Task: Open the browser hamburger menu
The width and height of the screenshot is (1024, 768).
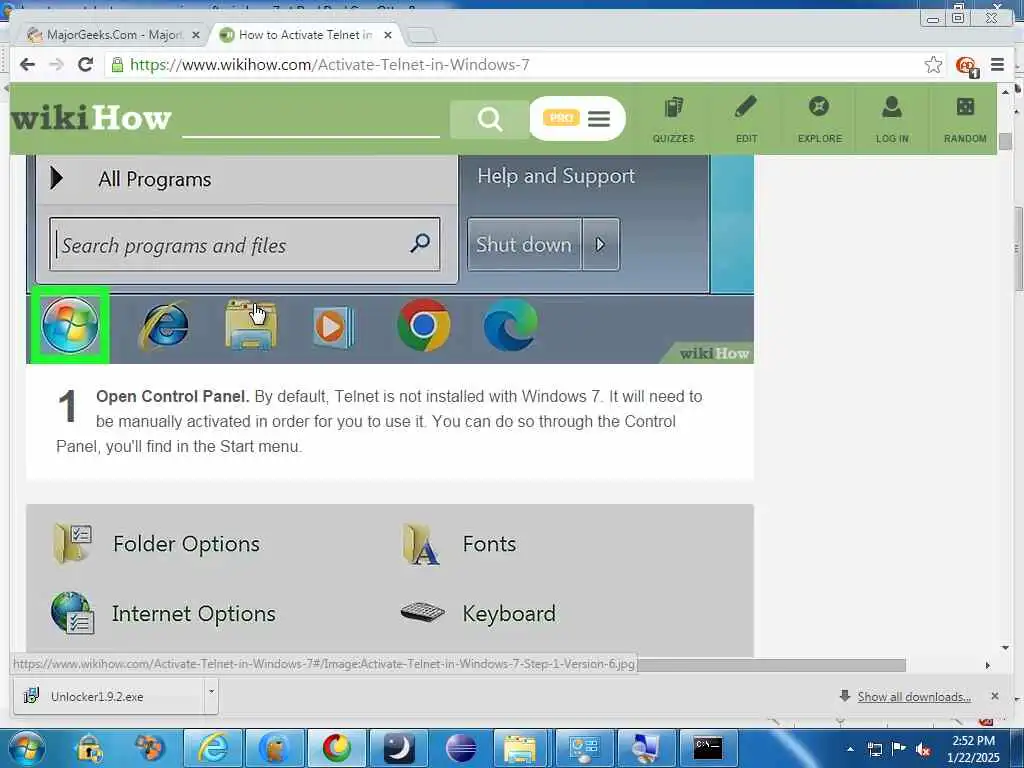Action: point(997,65)
